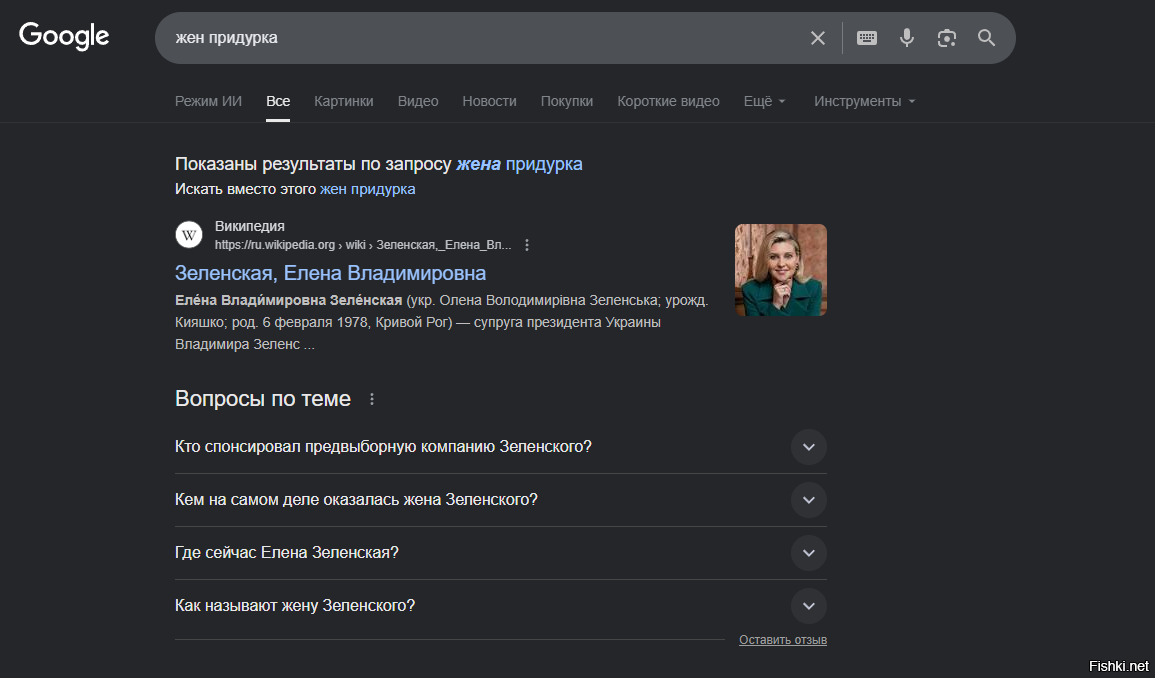Expand the question Где сейчас Елена Зеленская
The width and height of the screenshot is (1155, 678).
point(808,553)
